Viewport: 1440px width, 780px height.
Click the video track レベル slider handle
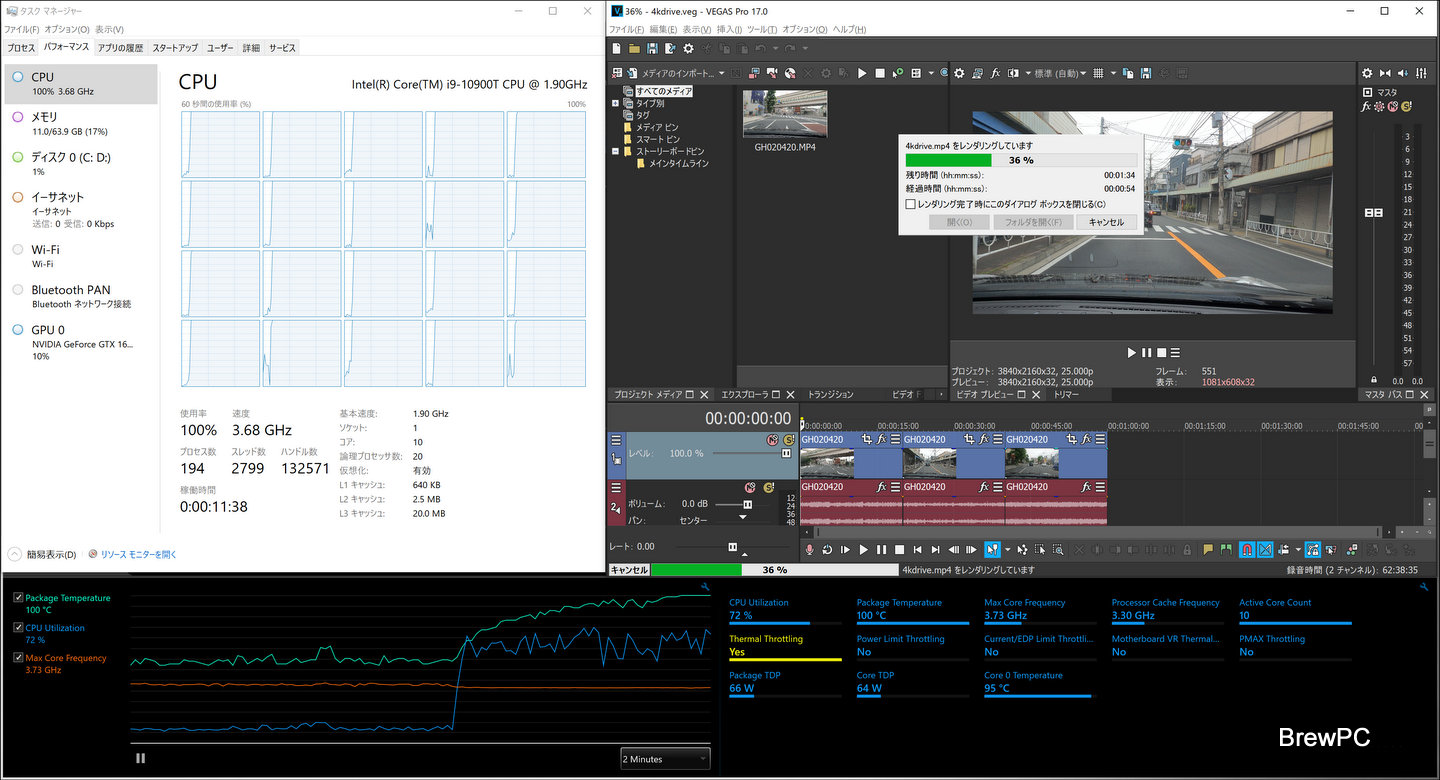click(786, 453)
